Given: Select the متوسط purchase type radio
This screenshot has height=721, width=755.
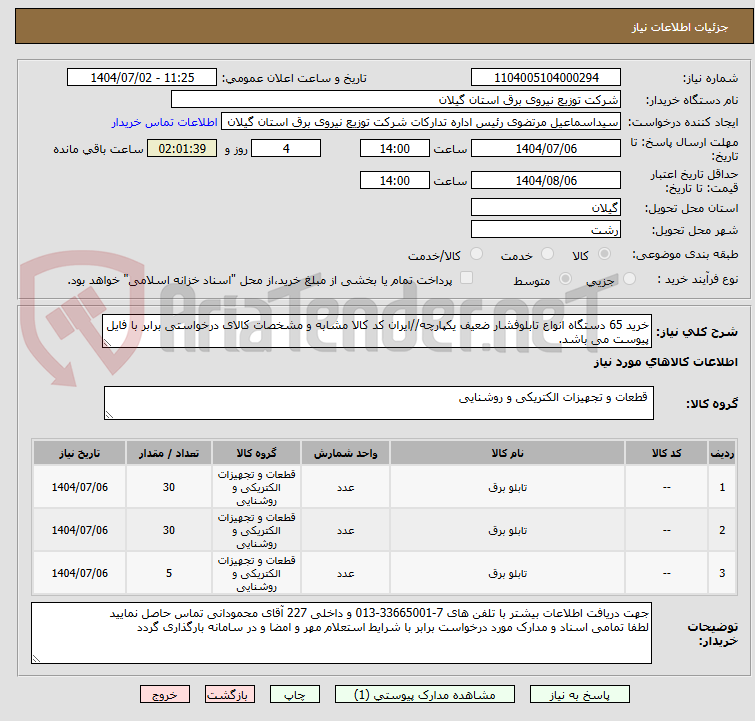Looking at the screenshot, I should pyautogui.click(x=565, y=278).
